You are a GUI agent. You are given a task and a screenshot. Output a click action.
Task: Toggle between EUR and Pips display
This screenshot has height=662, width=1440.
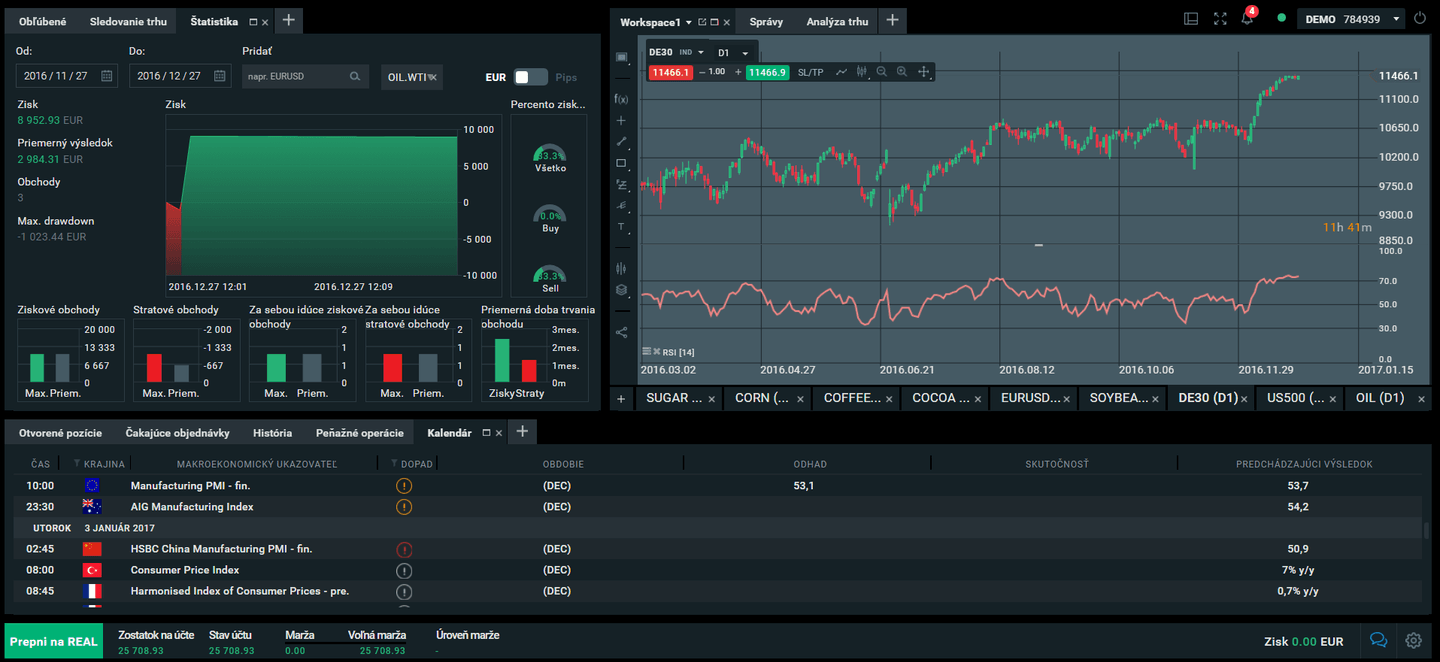coord(530,76)
